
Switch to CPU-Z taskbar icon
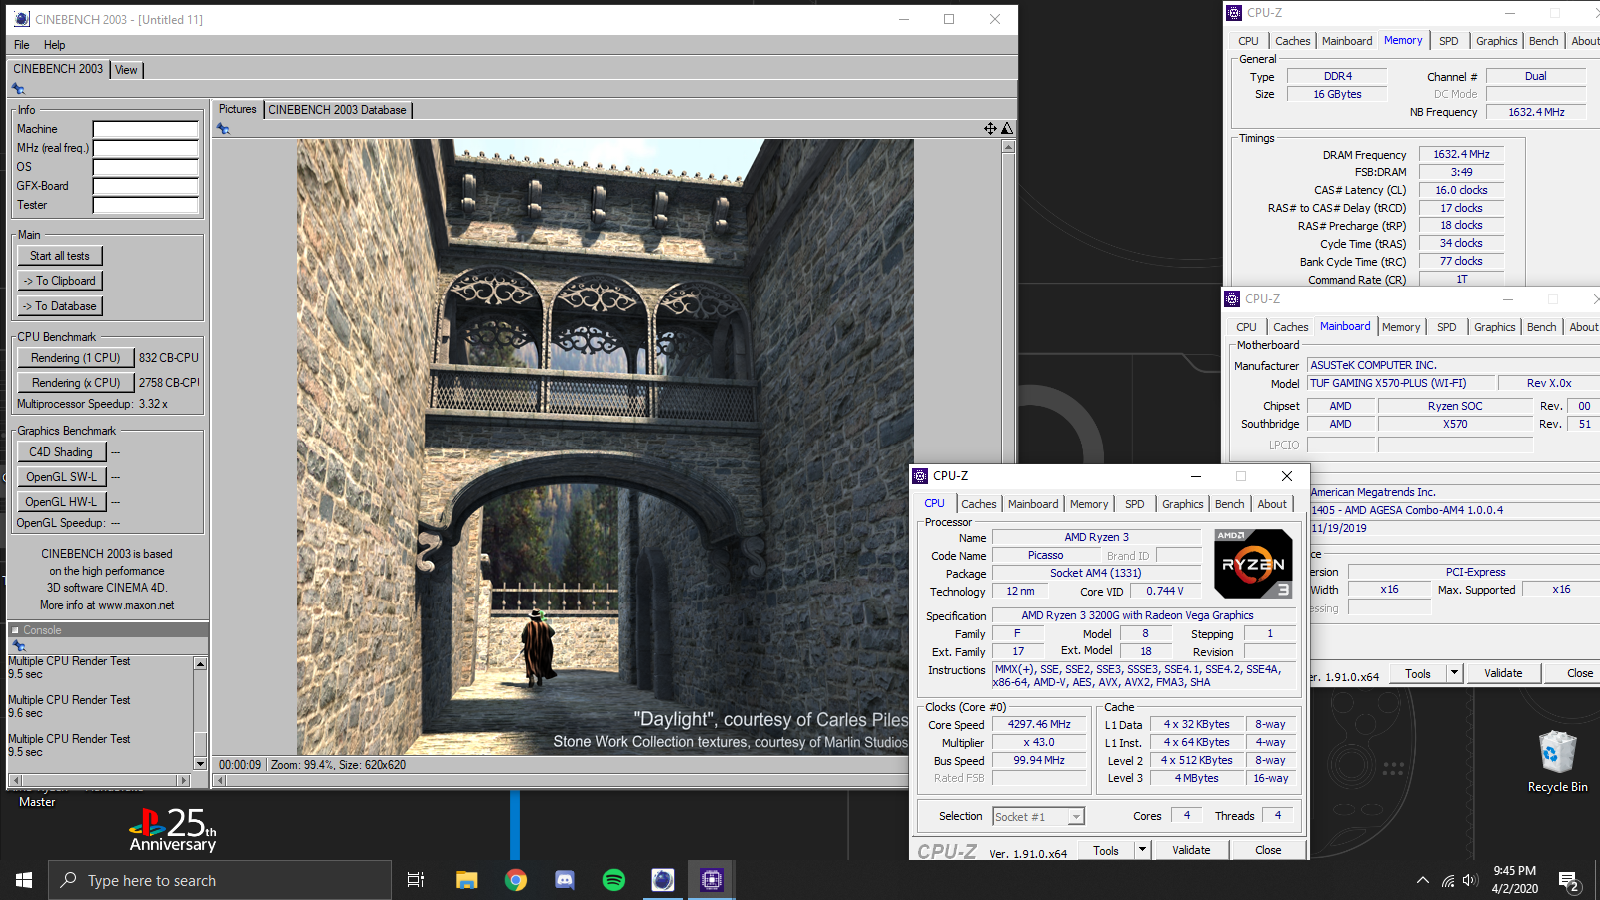pos(712,880)
